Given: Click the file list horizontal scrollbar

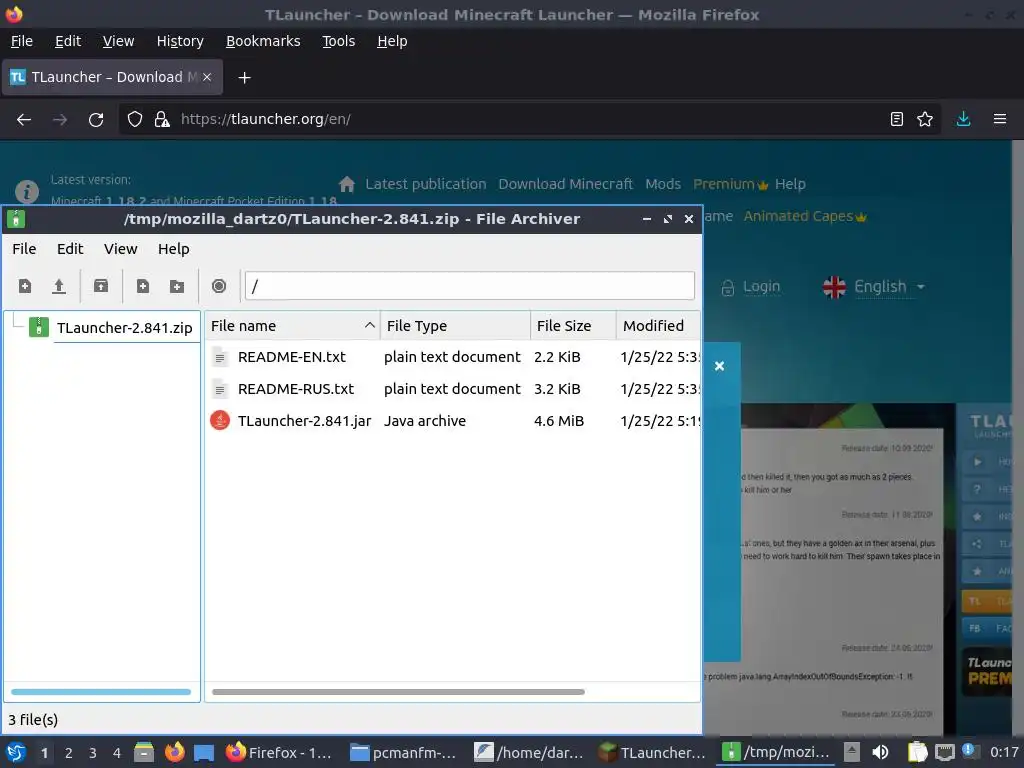Looking at the screenshot, I should click(398, 692).
